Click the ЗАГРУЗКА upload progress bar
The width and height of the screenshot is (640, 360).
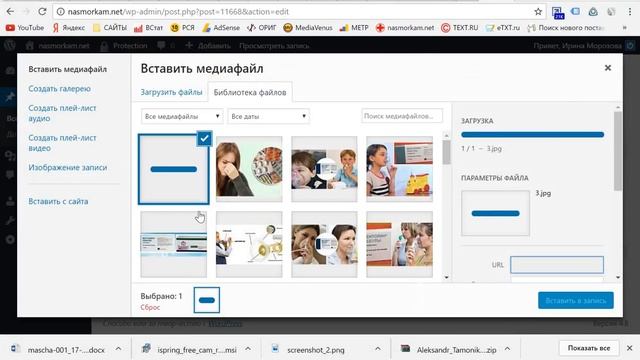(x=532, y=134)
